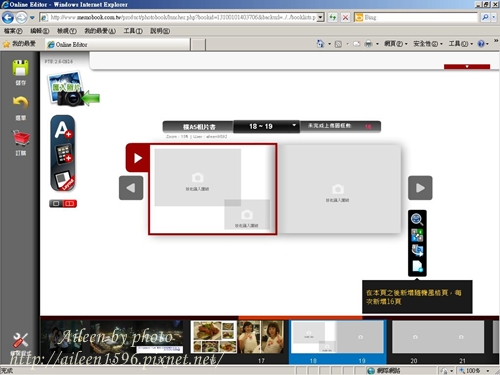Click the Bing search box
This screenshot has width=500, height=375.
(x=417, y=17)
